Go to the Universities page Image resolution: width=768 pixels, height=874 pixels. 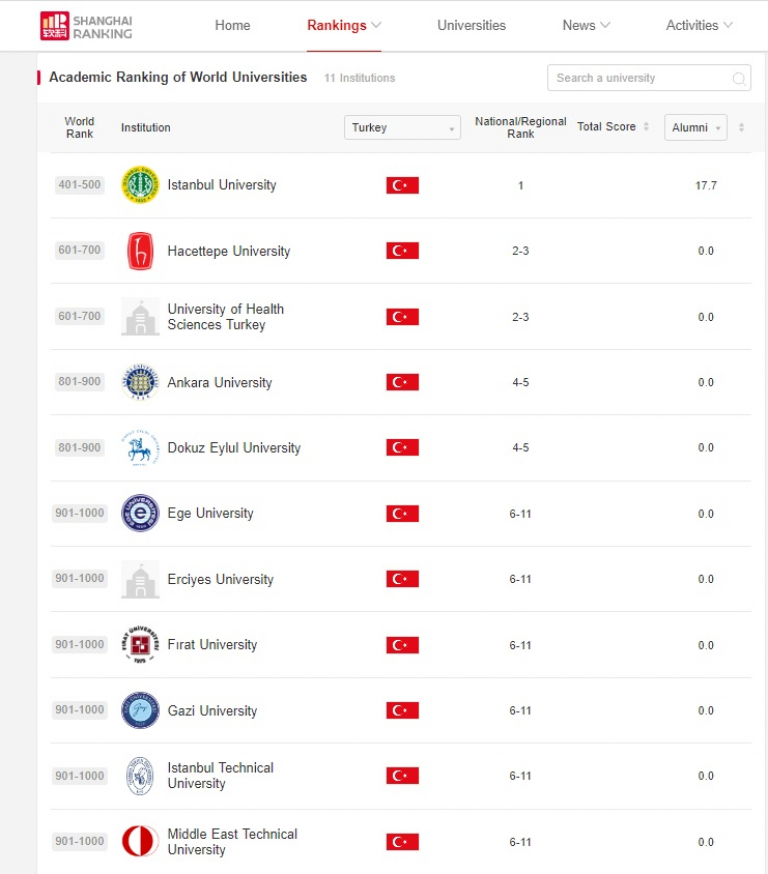pos(472,26)
